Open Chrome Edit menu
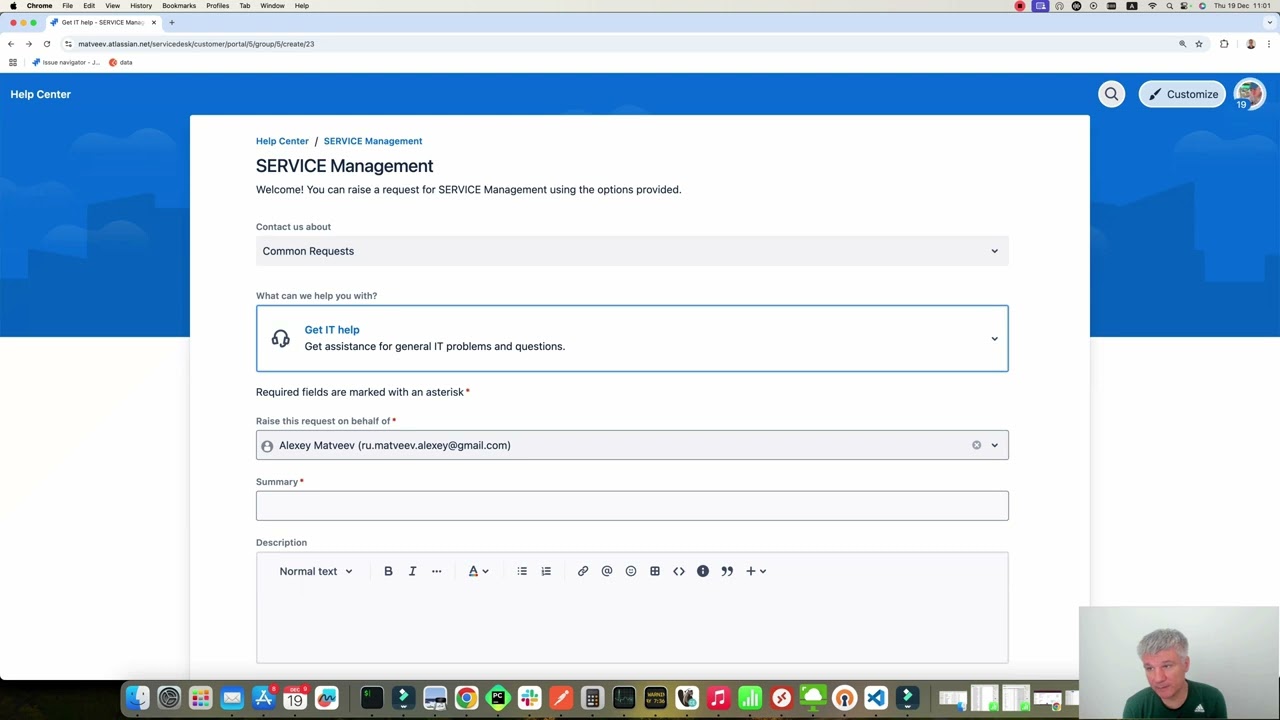Screen dimensions: 1280x720 coord(89,6)
